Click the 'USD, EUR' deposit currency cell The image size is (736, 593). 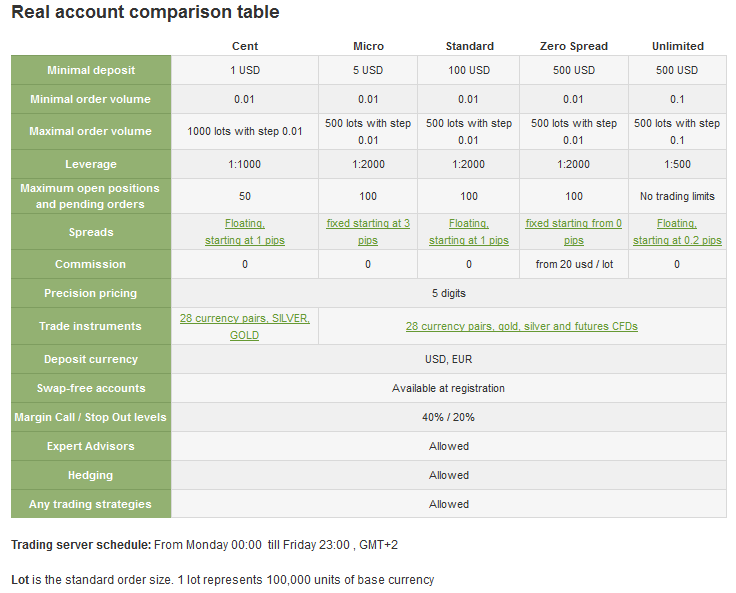pos(449,359)
